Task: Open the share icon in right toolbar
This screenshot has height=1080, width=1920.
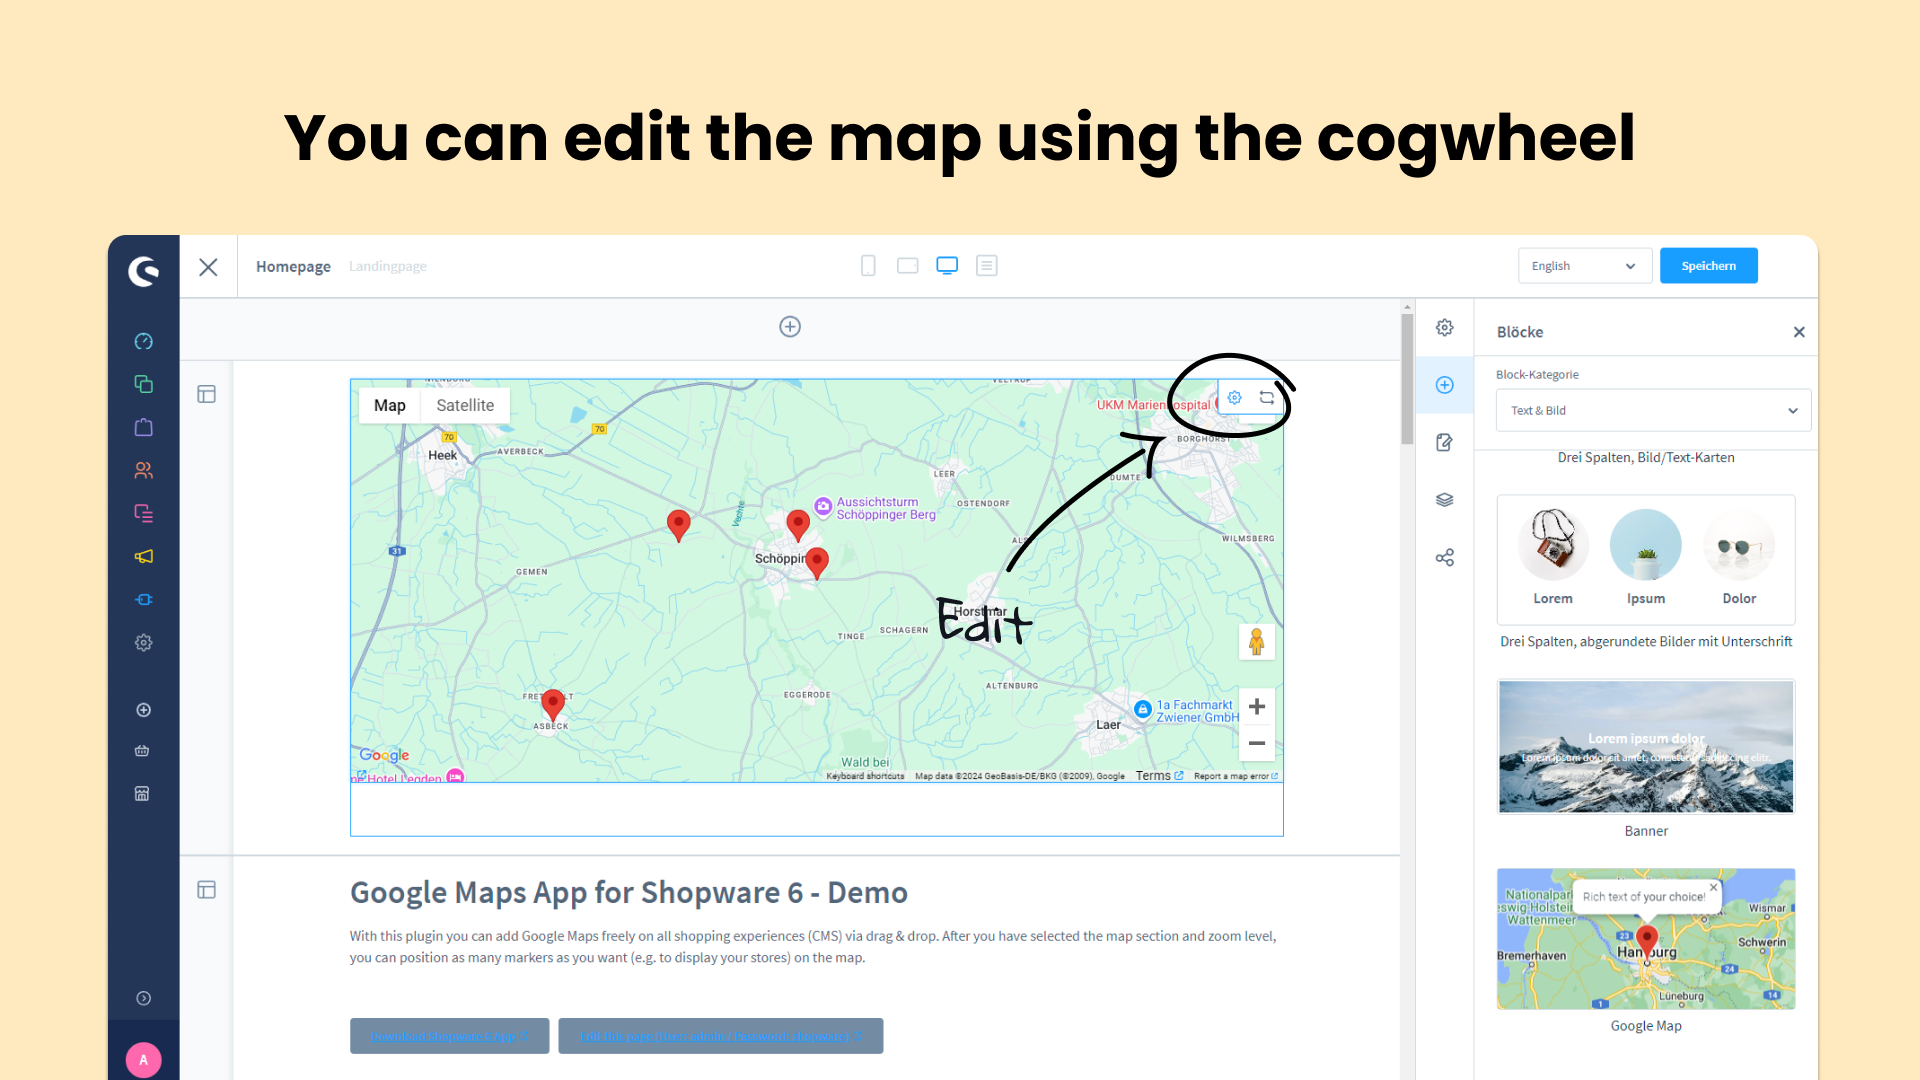Action: click(1445, 557)
